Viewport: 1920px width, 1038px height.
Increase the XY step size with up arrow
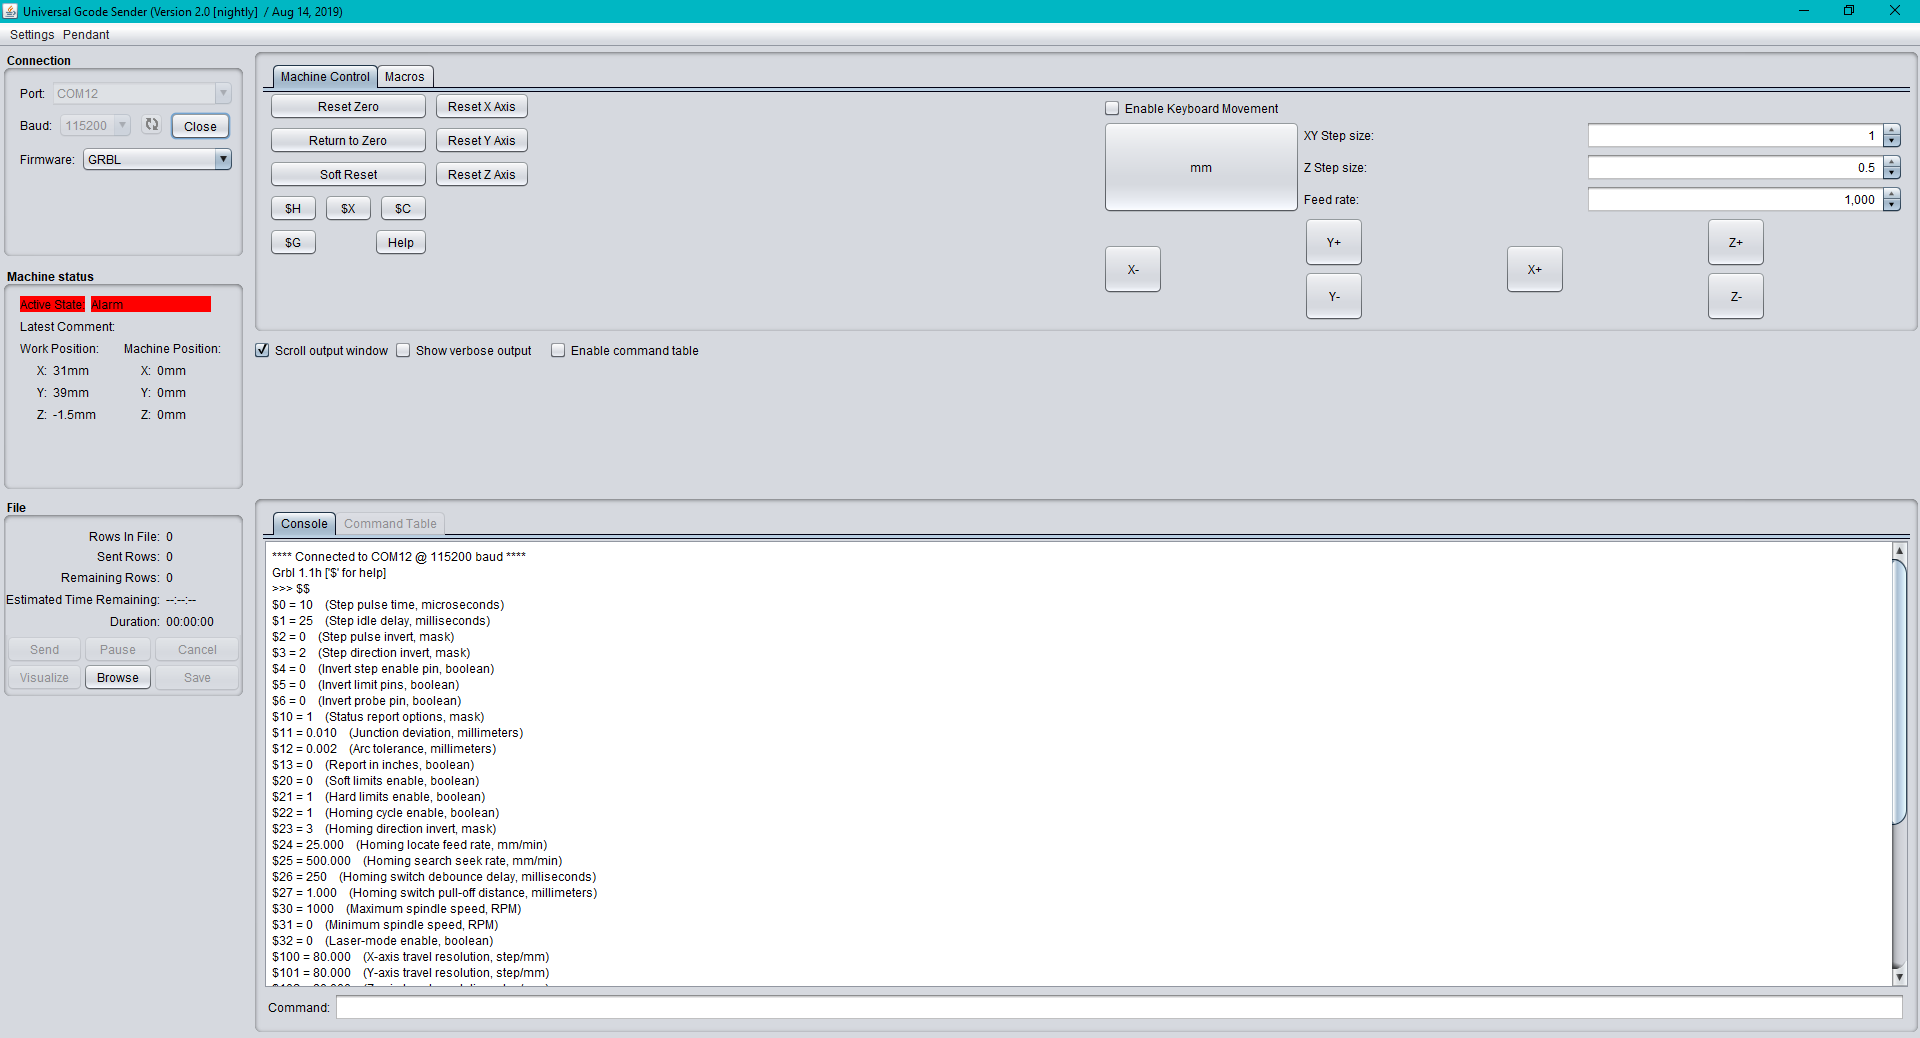[x=1891, y=130]
